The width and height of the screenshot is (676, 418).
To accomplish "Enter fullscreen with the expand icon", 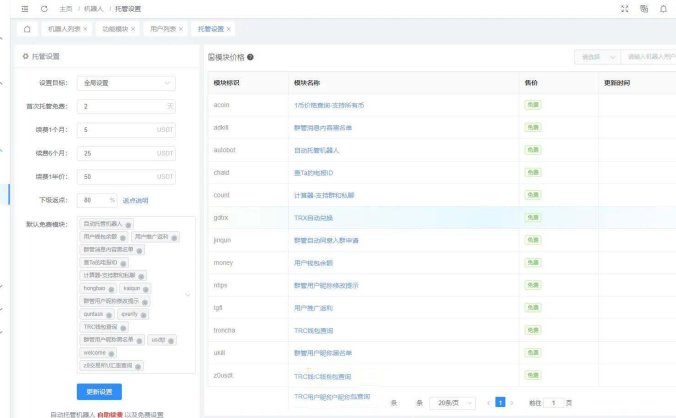I will point(624,9).
